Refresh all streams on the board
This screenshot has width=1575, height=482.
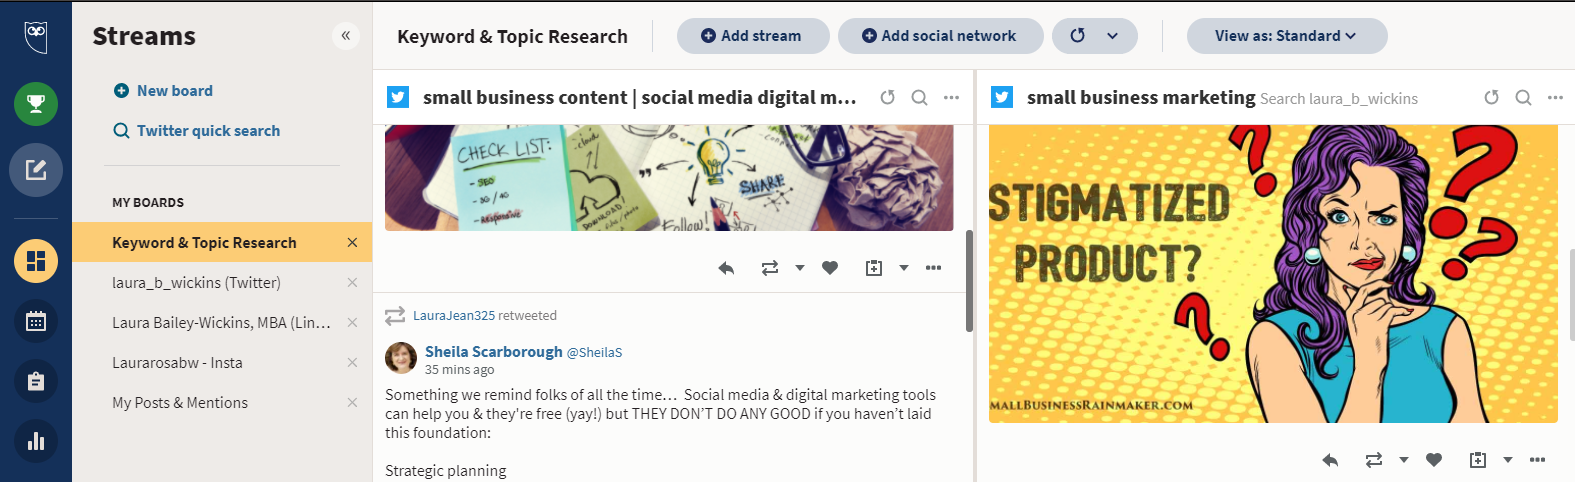1077,36
